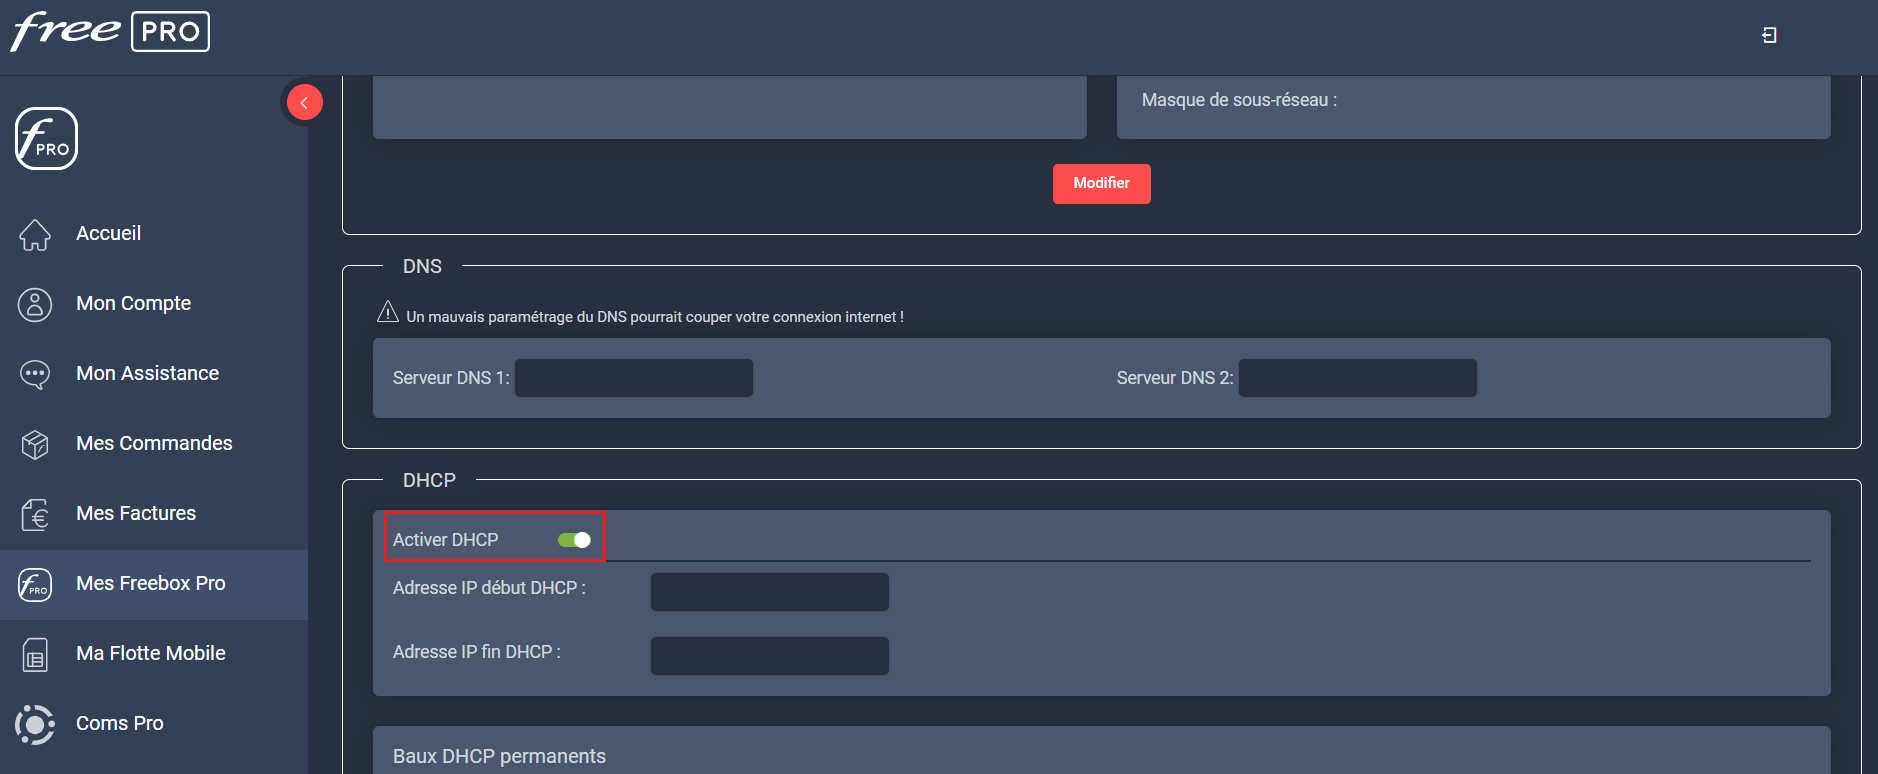Image resolution: width=1878 pixels, height=774 pixels.
Task: Click the Free Pro logo in header
Action: 110,31
